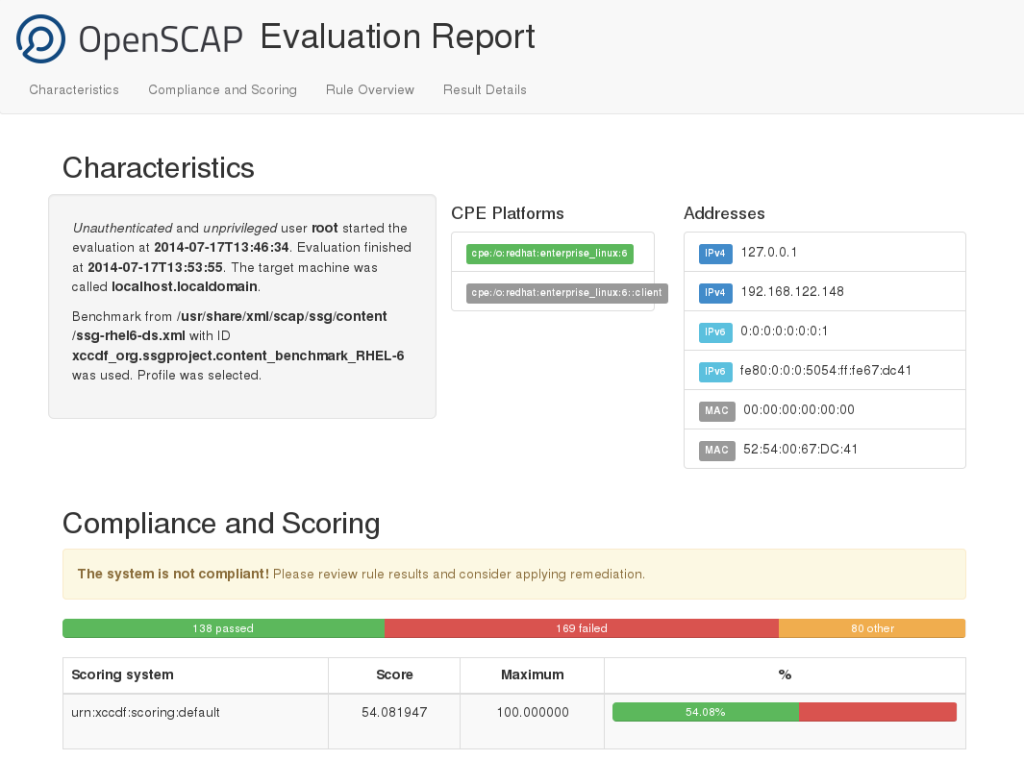Image resolution: width=1024 pixels, height=760 pixels.
Task: Select the /usr/share/xml/scap/ssg/content path text
Action: 281,316
